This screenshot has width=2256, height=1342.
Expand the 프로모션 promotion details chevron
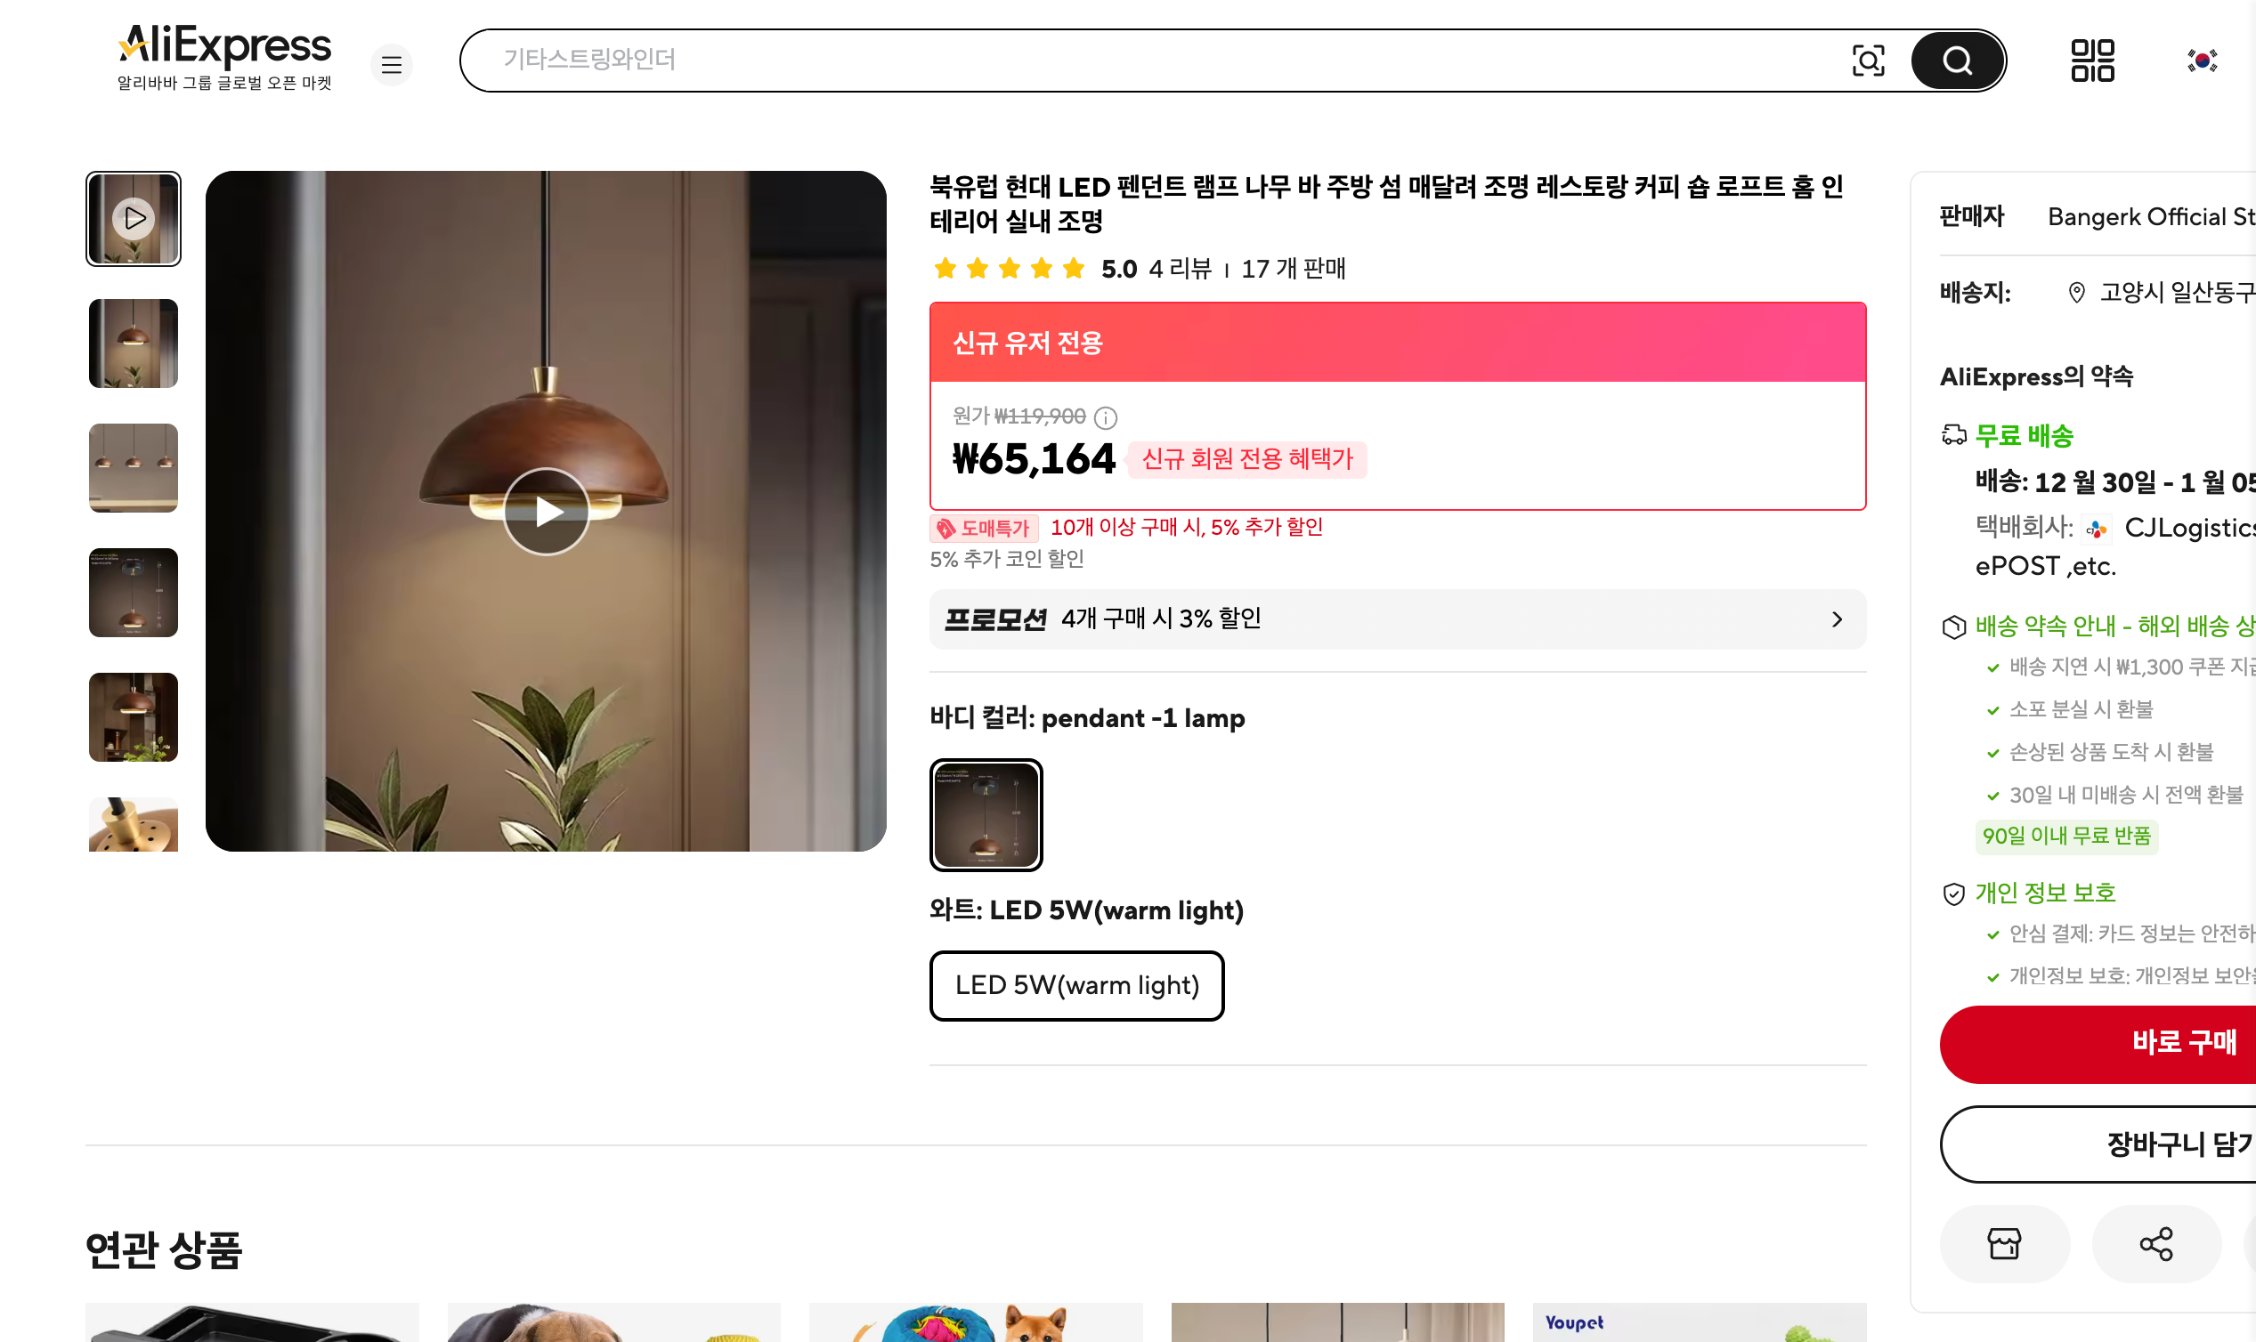(1837, 619)
